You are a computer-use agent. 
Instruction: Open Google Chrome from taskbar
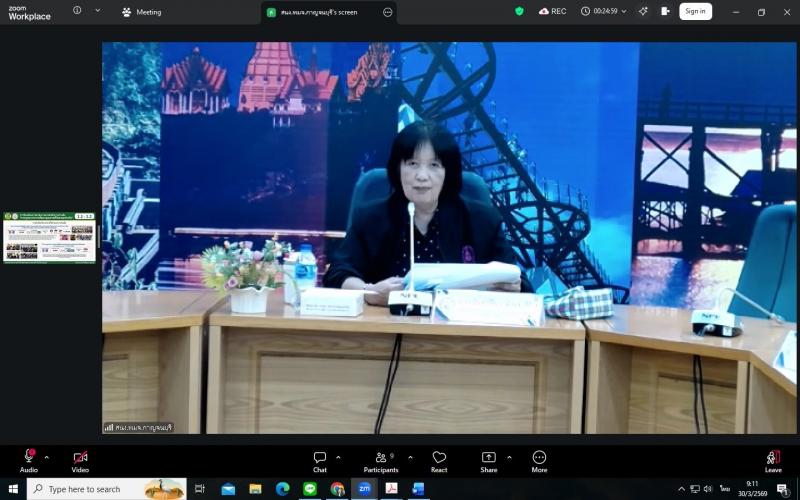[x=337, y=489]
